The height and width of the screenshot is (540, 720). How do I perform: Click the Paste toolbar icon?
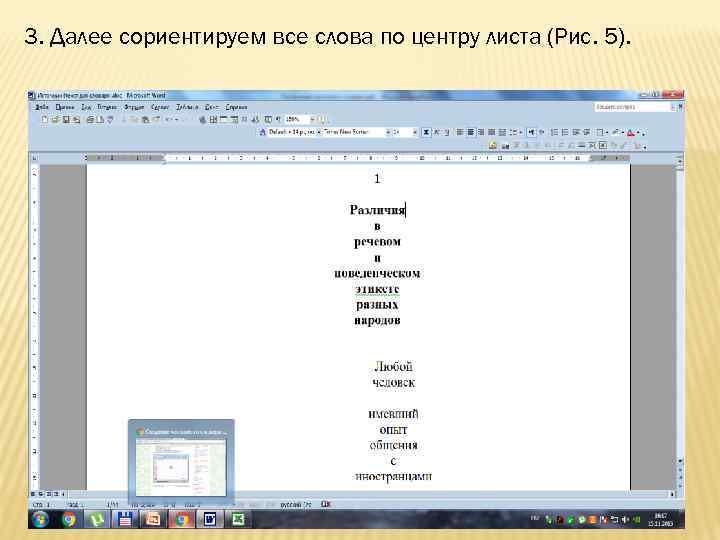145,120
